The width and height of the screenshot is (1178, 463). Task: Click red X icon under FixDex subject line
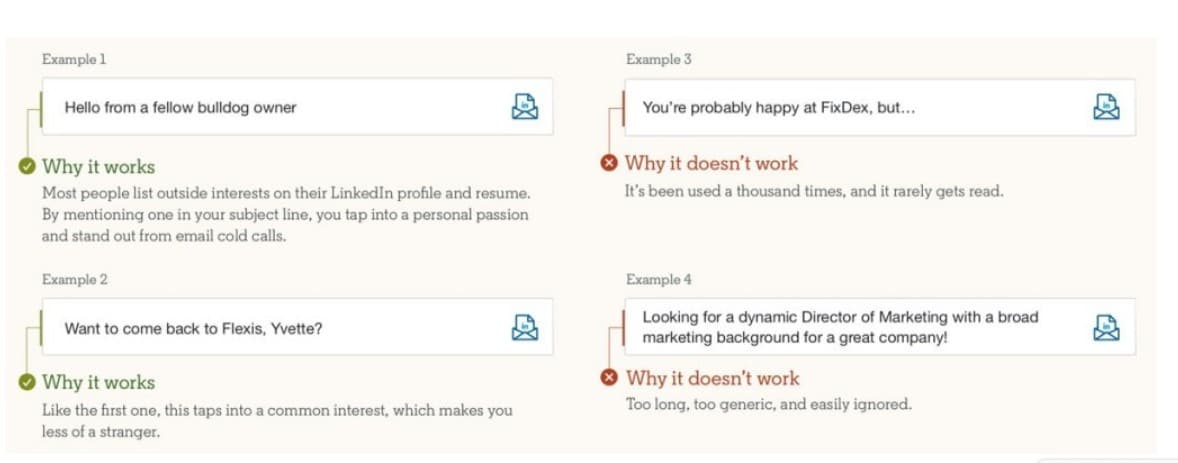(608, 163)
